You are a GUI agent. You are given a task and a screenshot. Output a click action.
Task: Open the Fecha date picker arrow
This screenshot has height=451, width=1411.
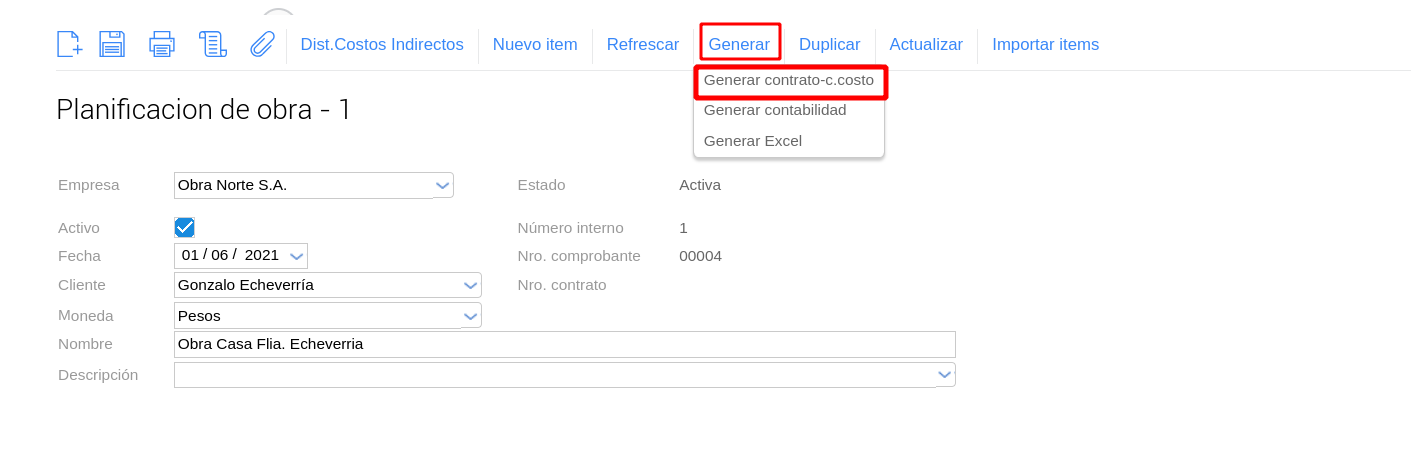[x=296, y=256]
